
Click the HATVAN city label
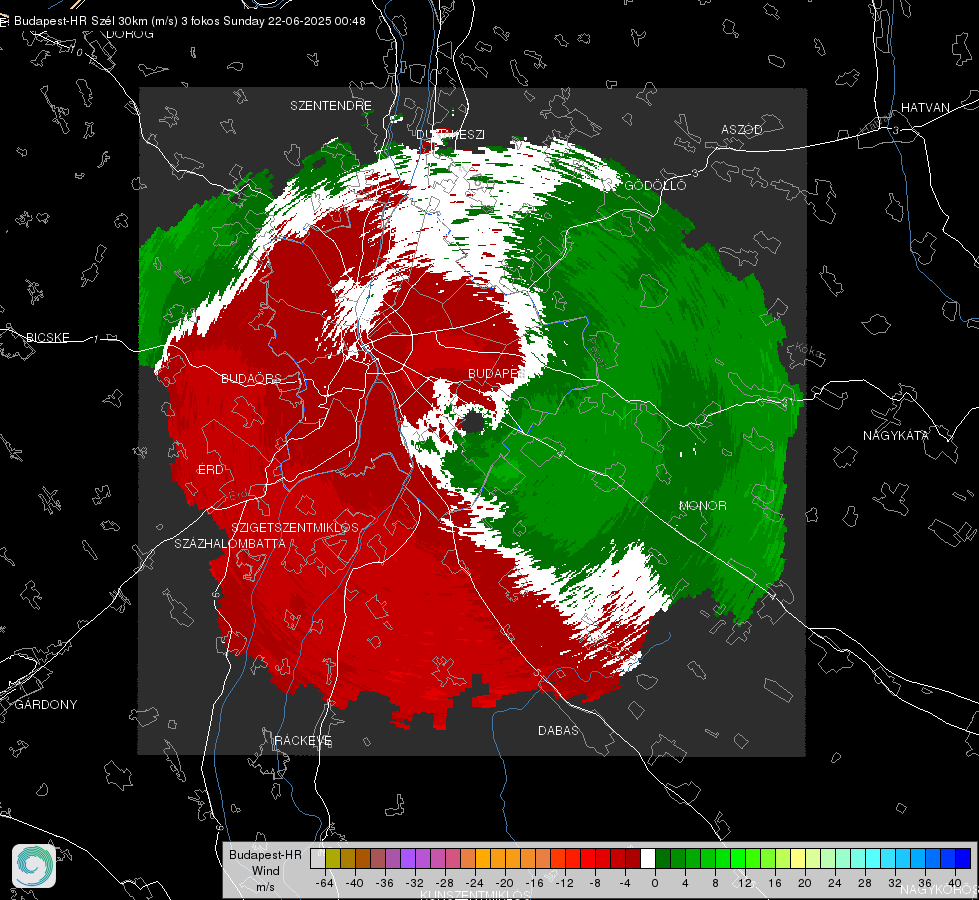[x=925, y=108]
